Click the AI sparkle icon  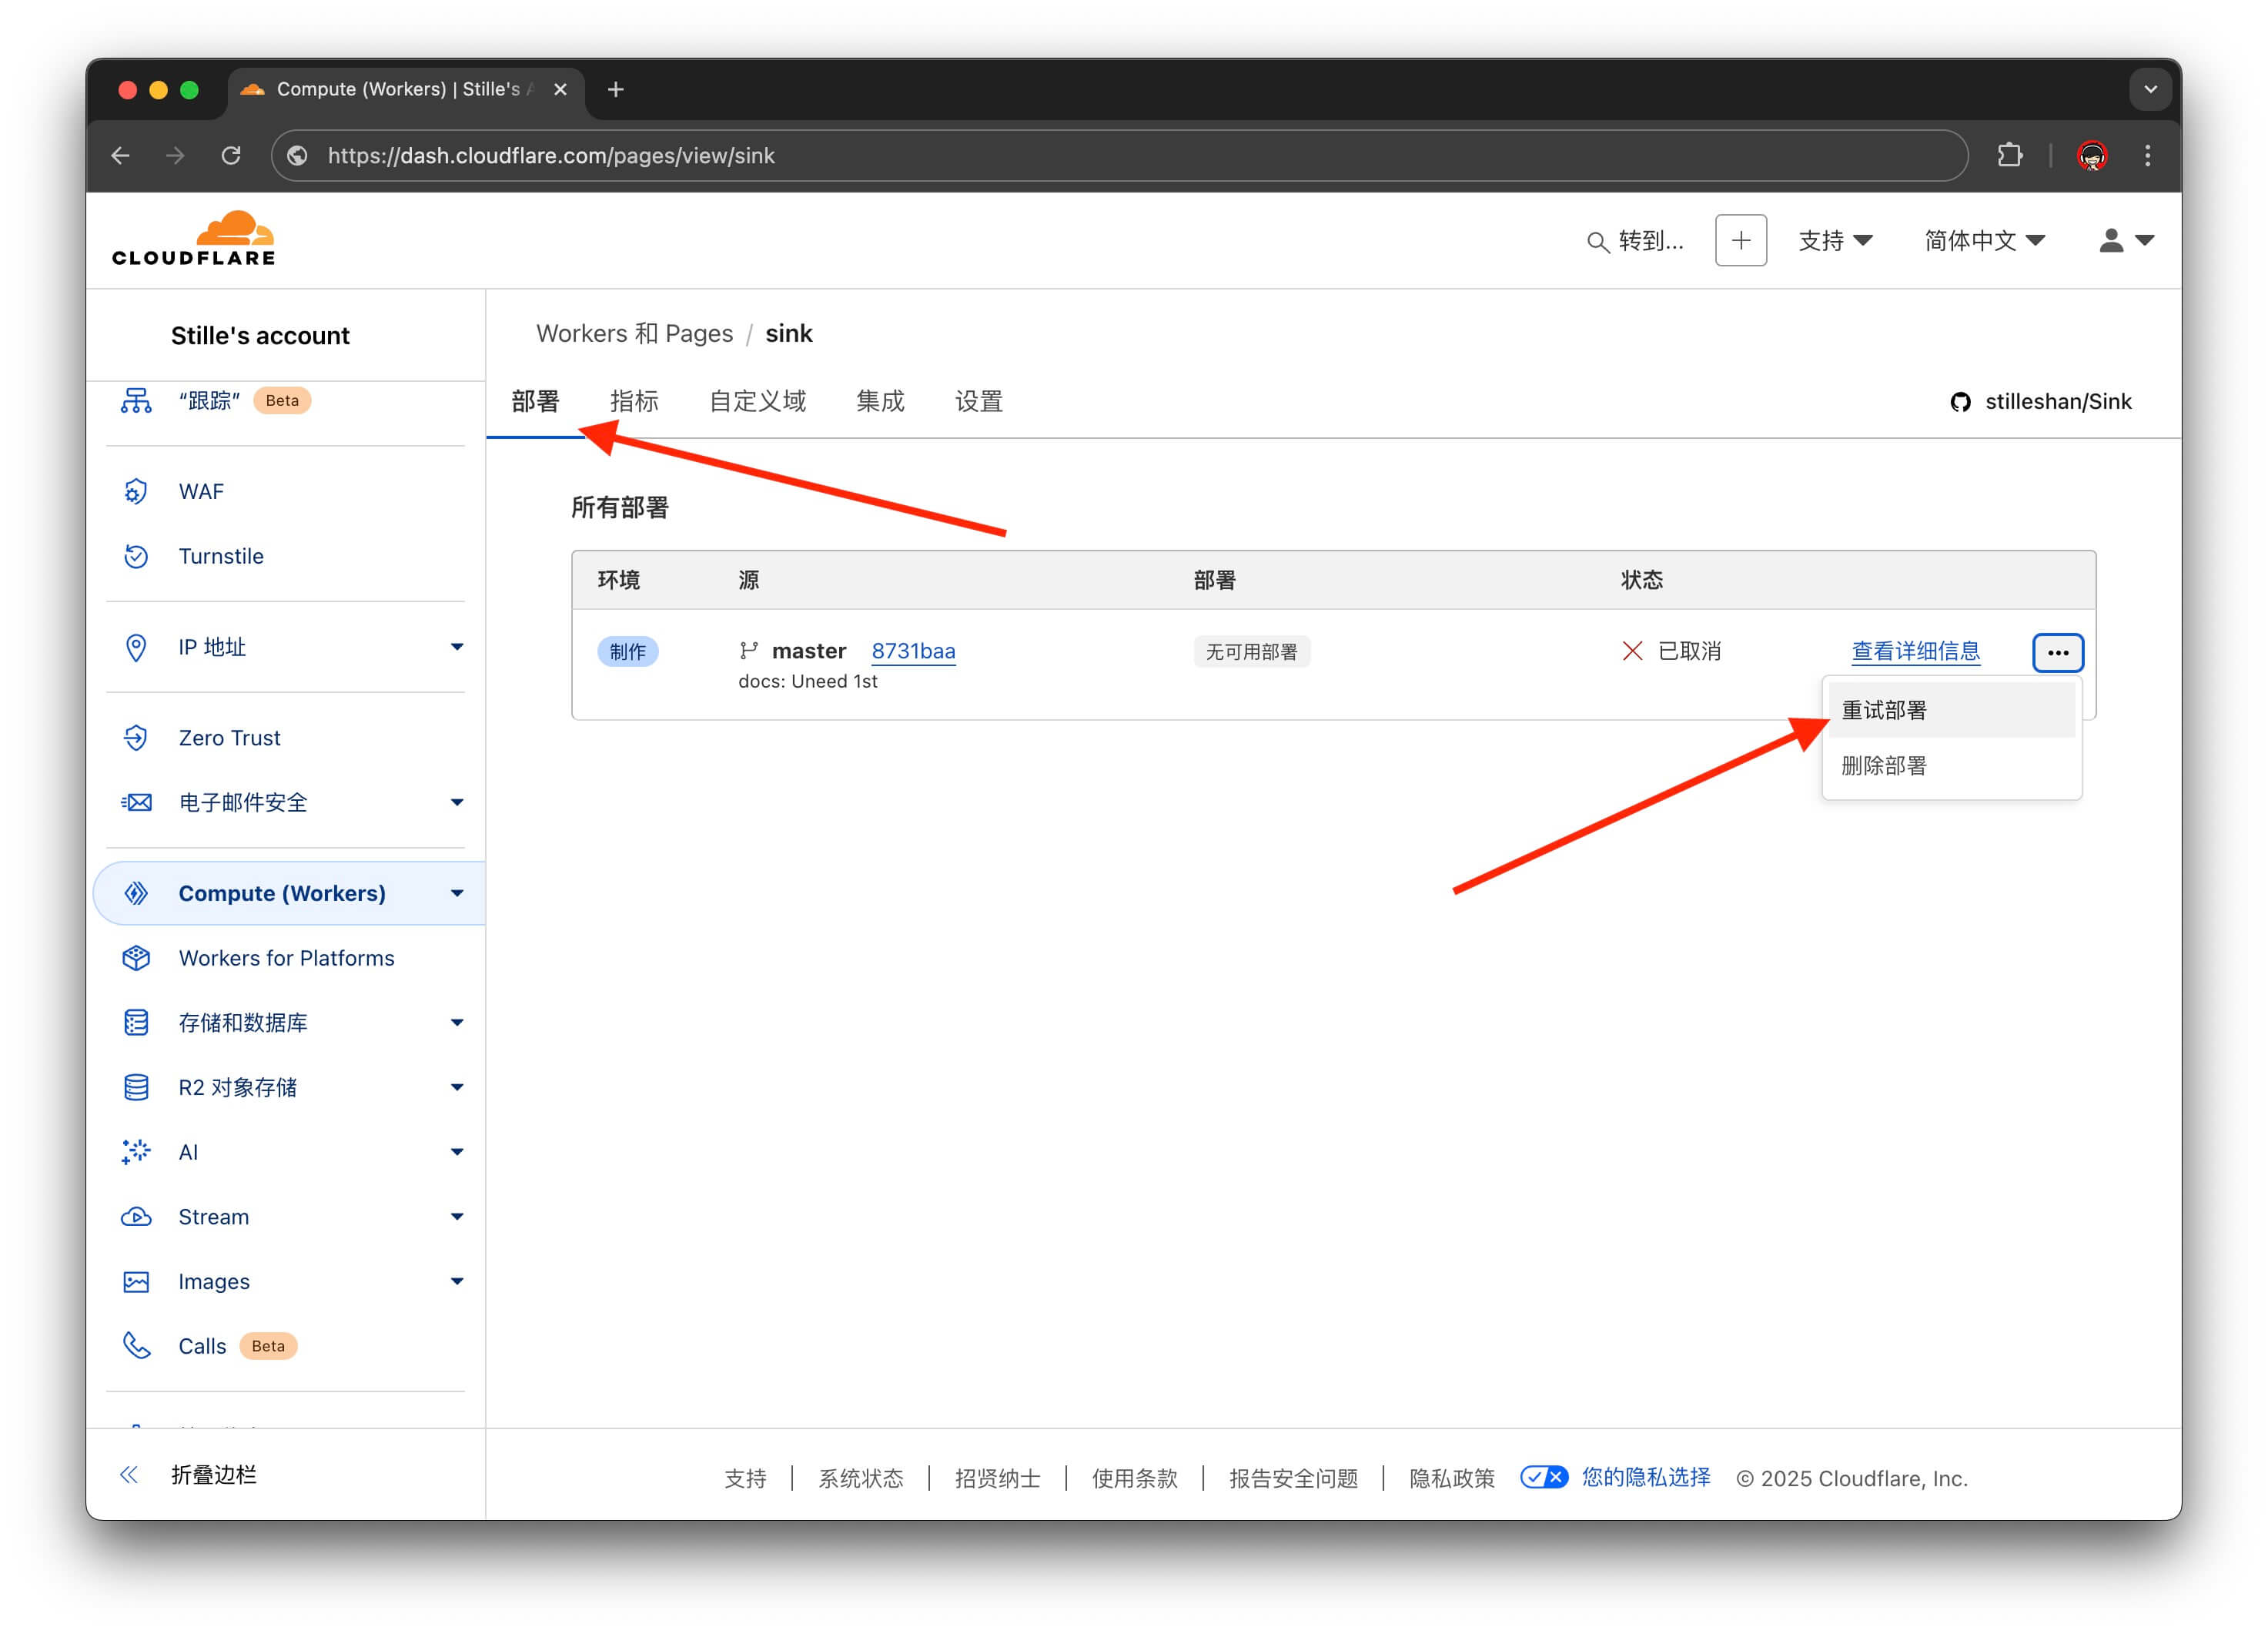136,1152
